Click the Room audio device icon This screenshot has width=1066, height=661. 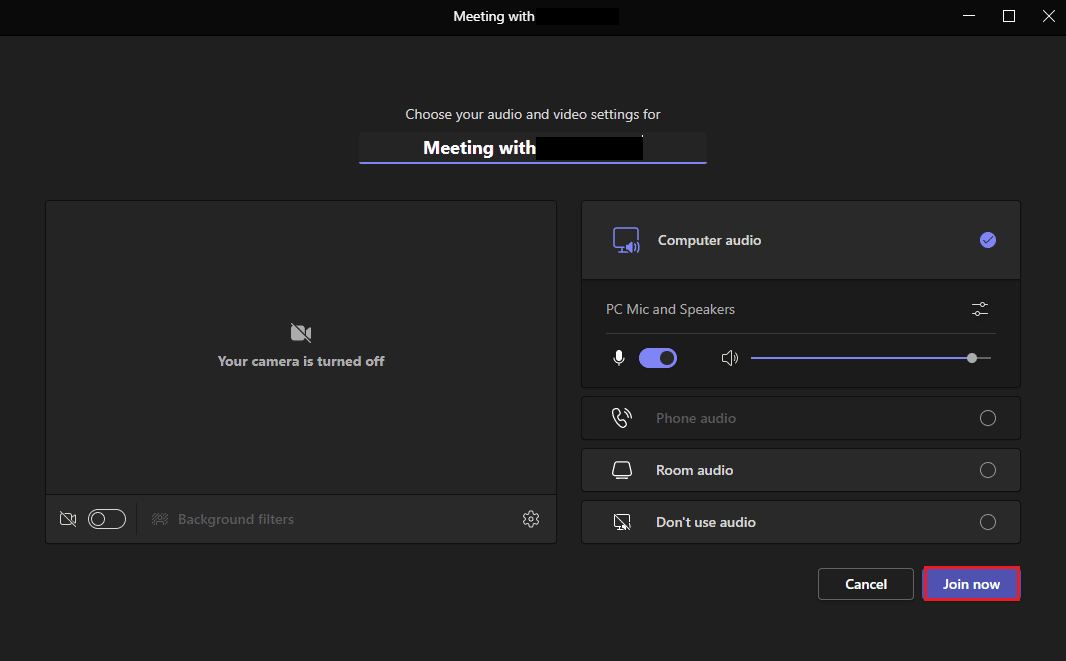(x=622, y=470)
